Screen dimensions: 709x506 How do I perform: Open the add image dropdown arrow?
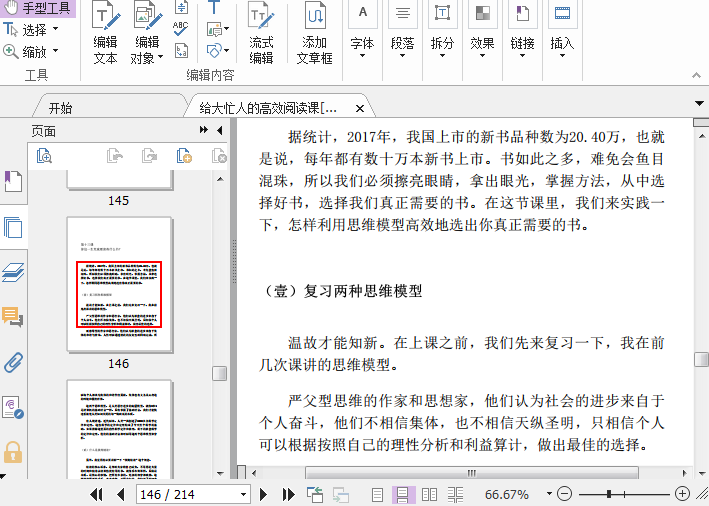click(227, 29)
